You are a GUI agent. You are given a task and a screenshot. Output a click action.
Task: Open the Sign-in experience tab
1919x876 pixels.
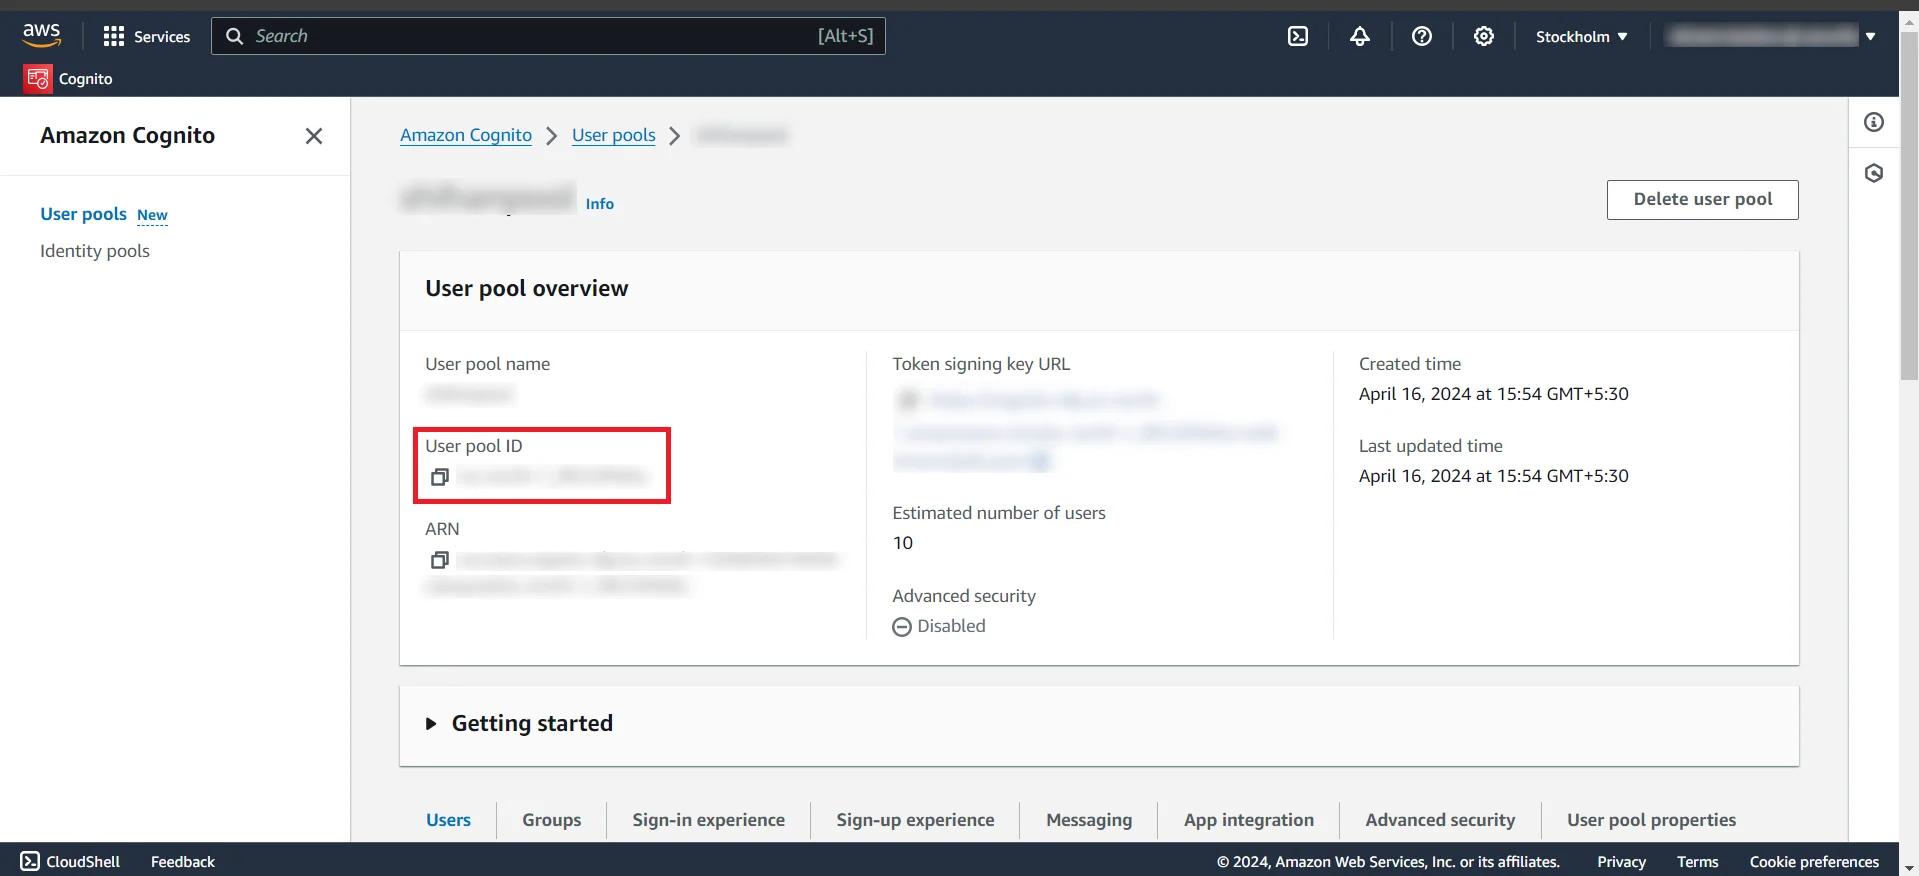(708, 820)
